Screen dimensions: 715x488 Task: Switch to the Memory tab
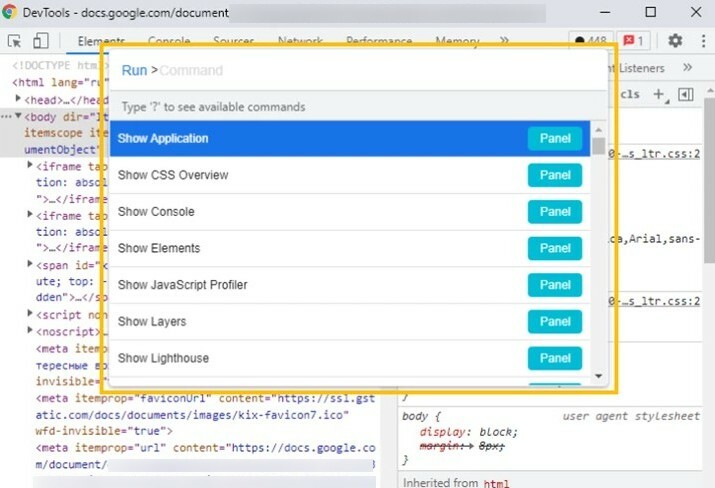(x=457, y=41)
